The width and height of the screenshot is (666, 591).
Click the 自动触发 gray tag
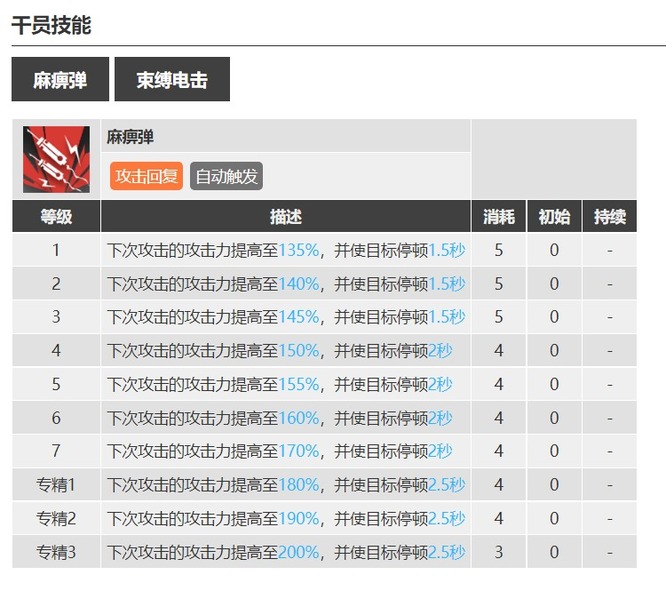[226, 175]
